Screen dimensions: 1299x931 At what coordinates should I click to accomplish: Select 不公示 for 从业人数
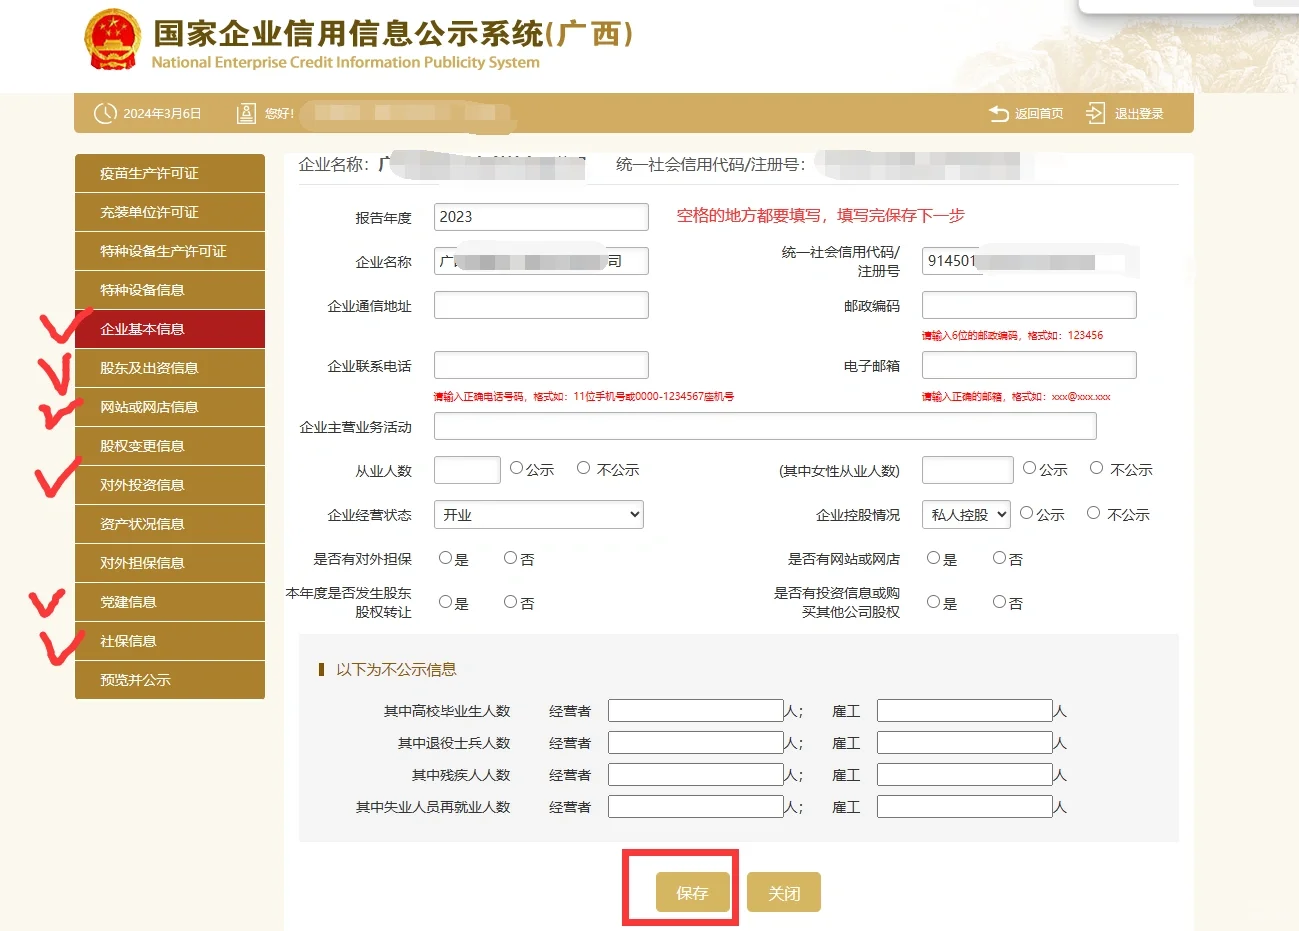point(584,468)
